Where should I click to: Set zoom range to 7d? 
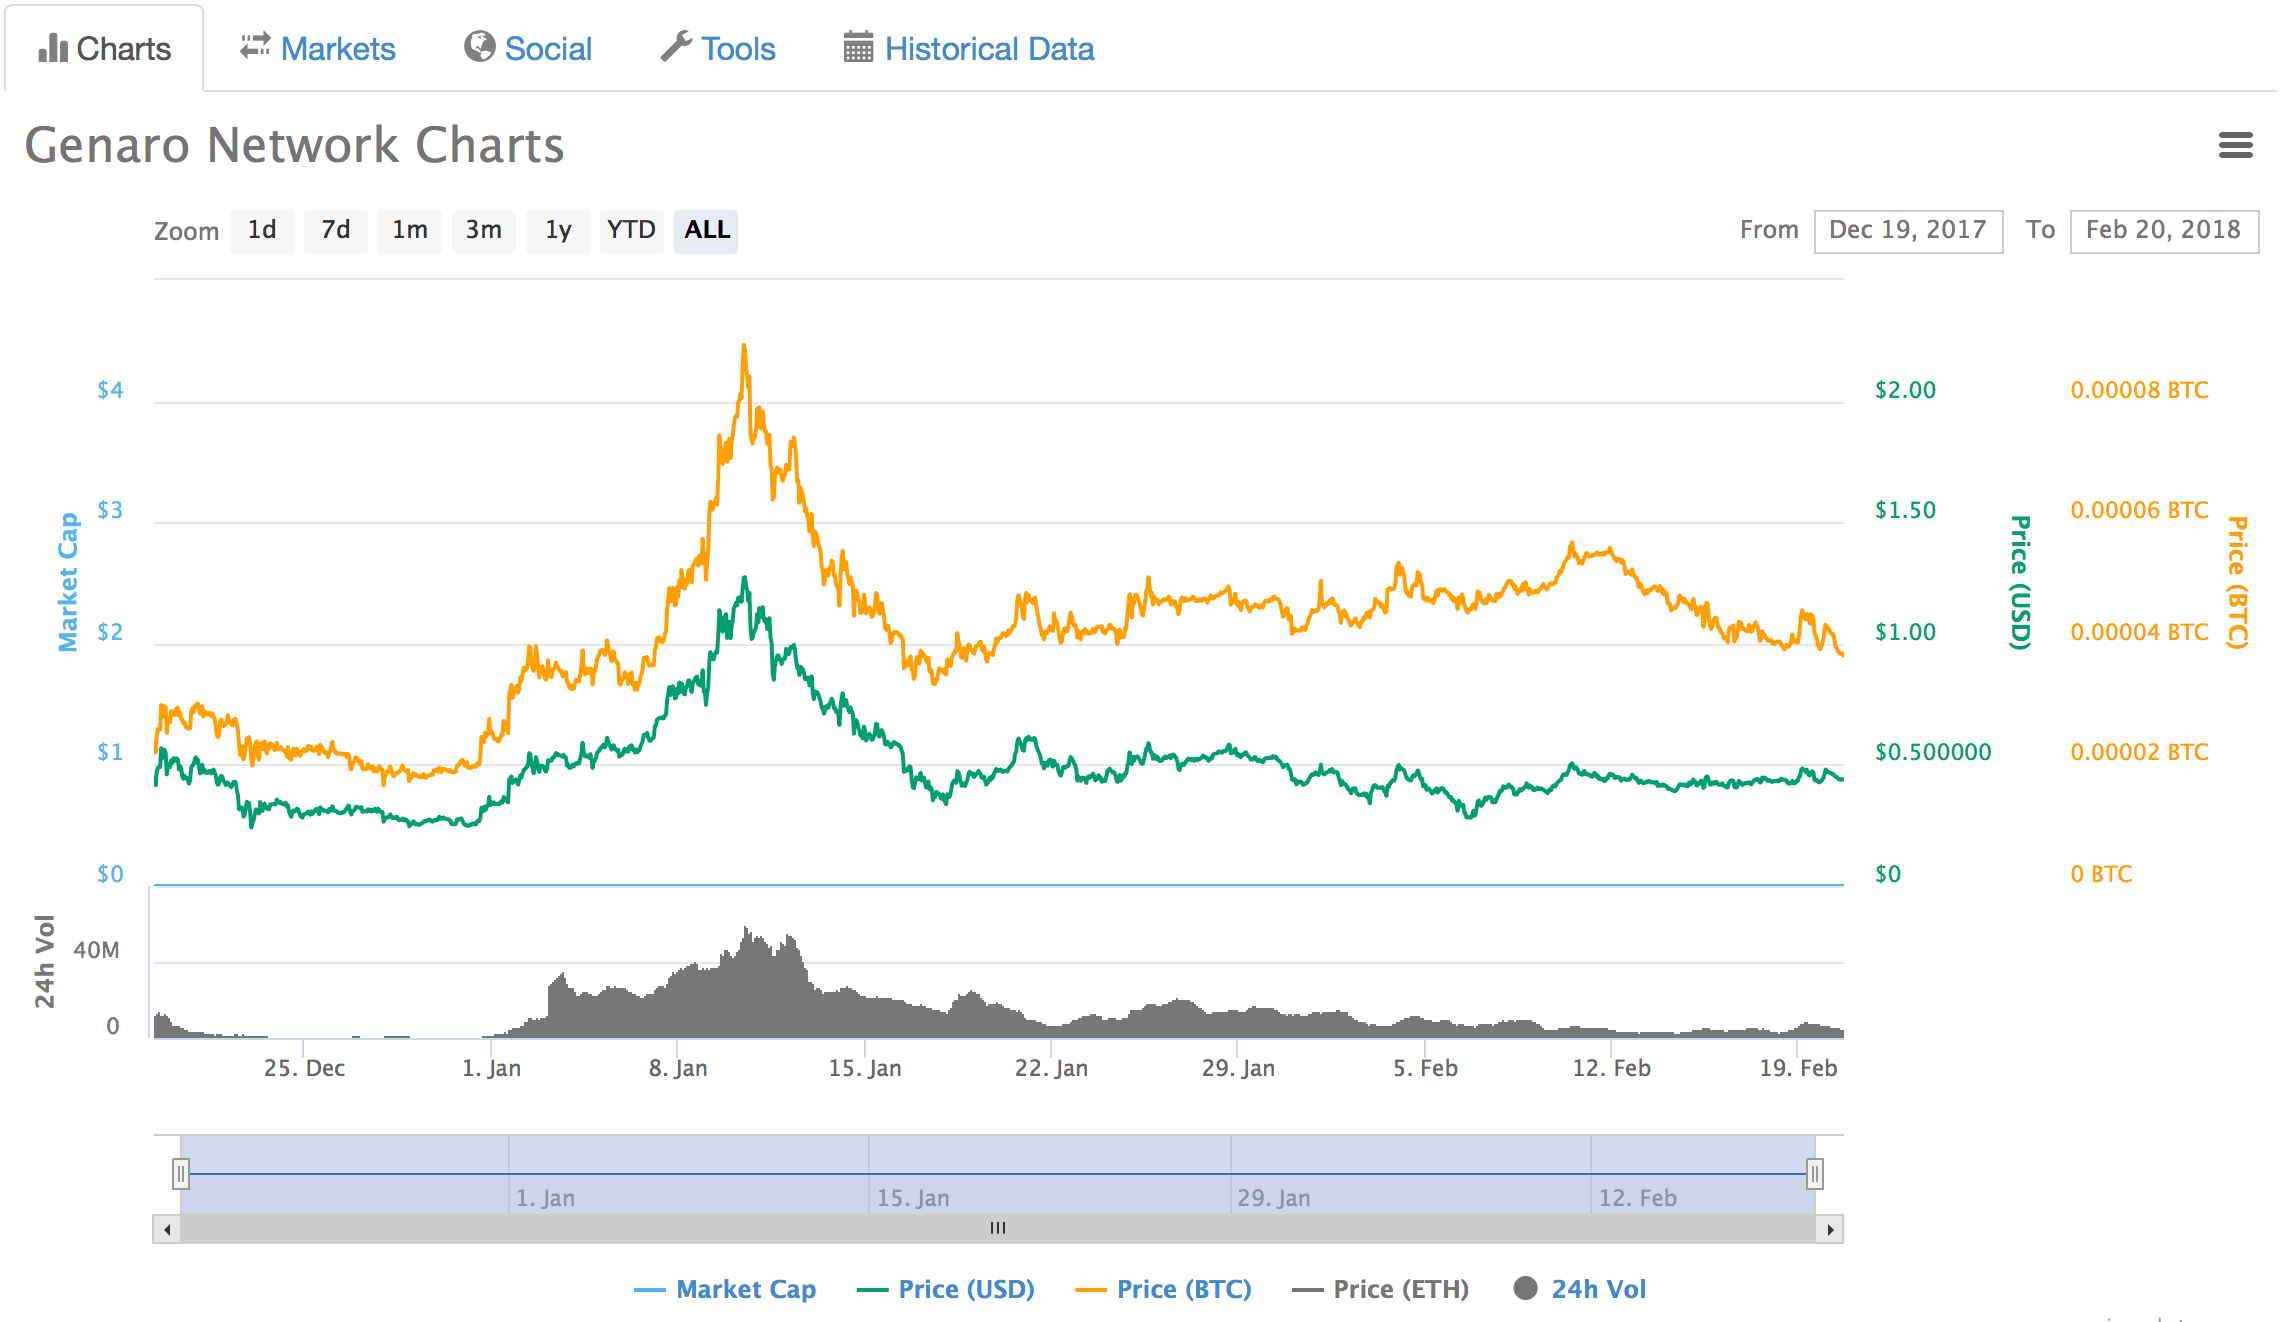coord(336,231)
